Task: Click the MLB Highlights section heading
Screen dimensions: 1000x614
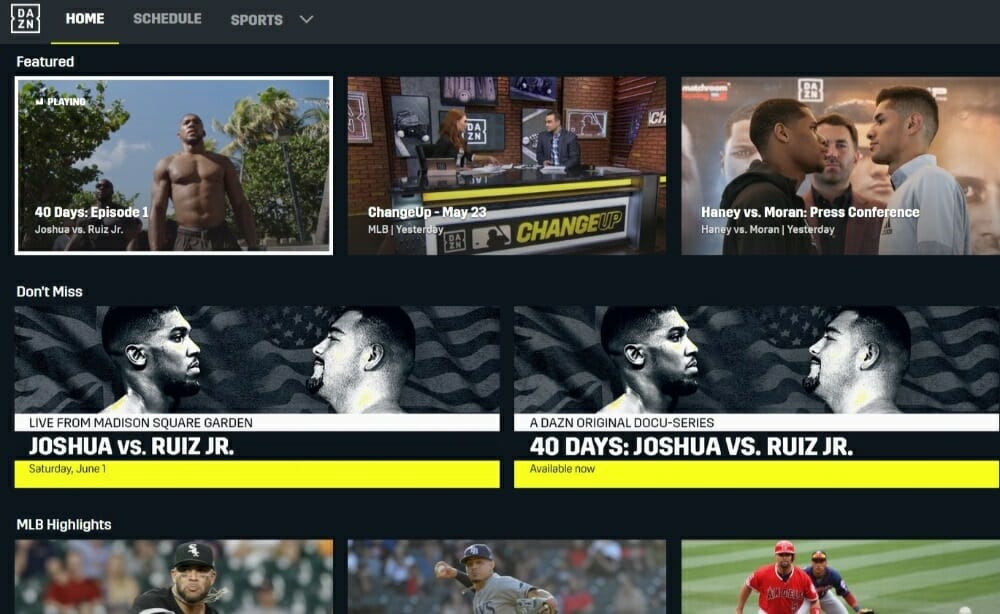Action: coord(64,525)
